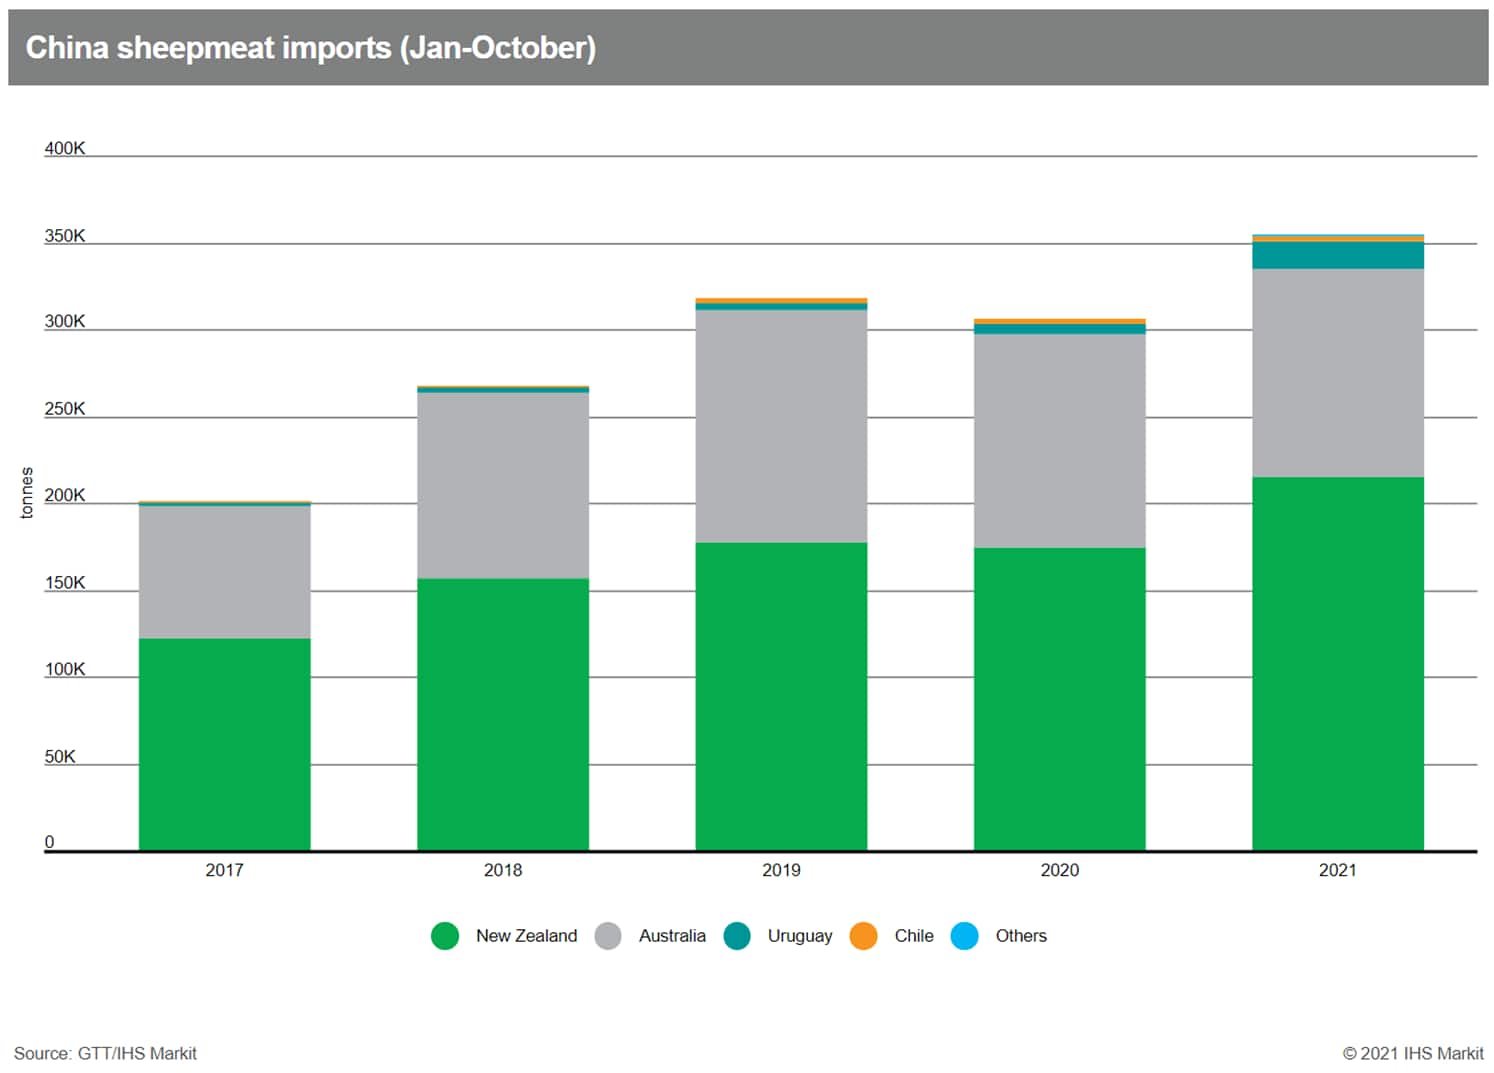Image resolution: width=1494 pixels, height=1073 pixels.
Task: Click the gray Australia legend circle
Action: tap(608, 936)
